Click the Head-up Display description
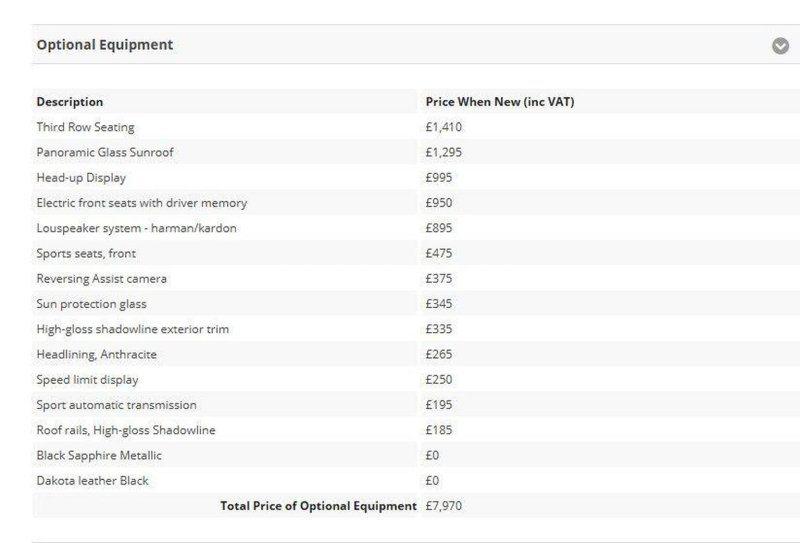Image resolution: width=800 pixels, height=543 pixels. click(81, 178)
